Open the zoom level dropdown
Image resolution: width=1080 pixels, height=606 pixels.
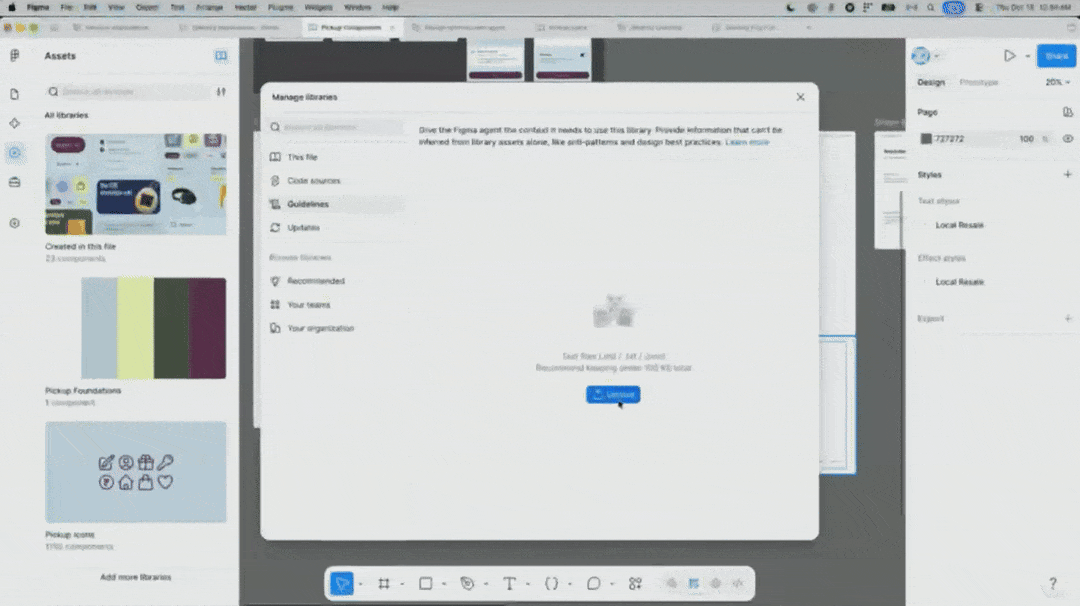[x=1057, y=82]
